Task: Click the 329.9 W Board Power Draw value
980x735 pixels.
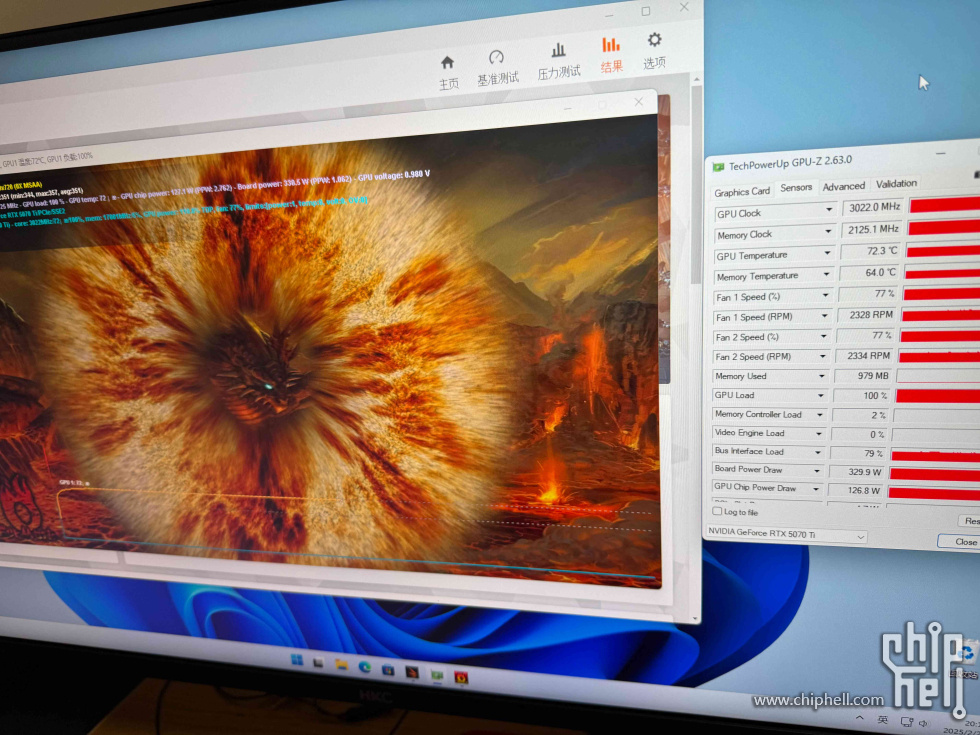Action: [858, 472]
